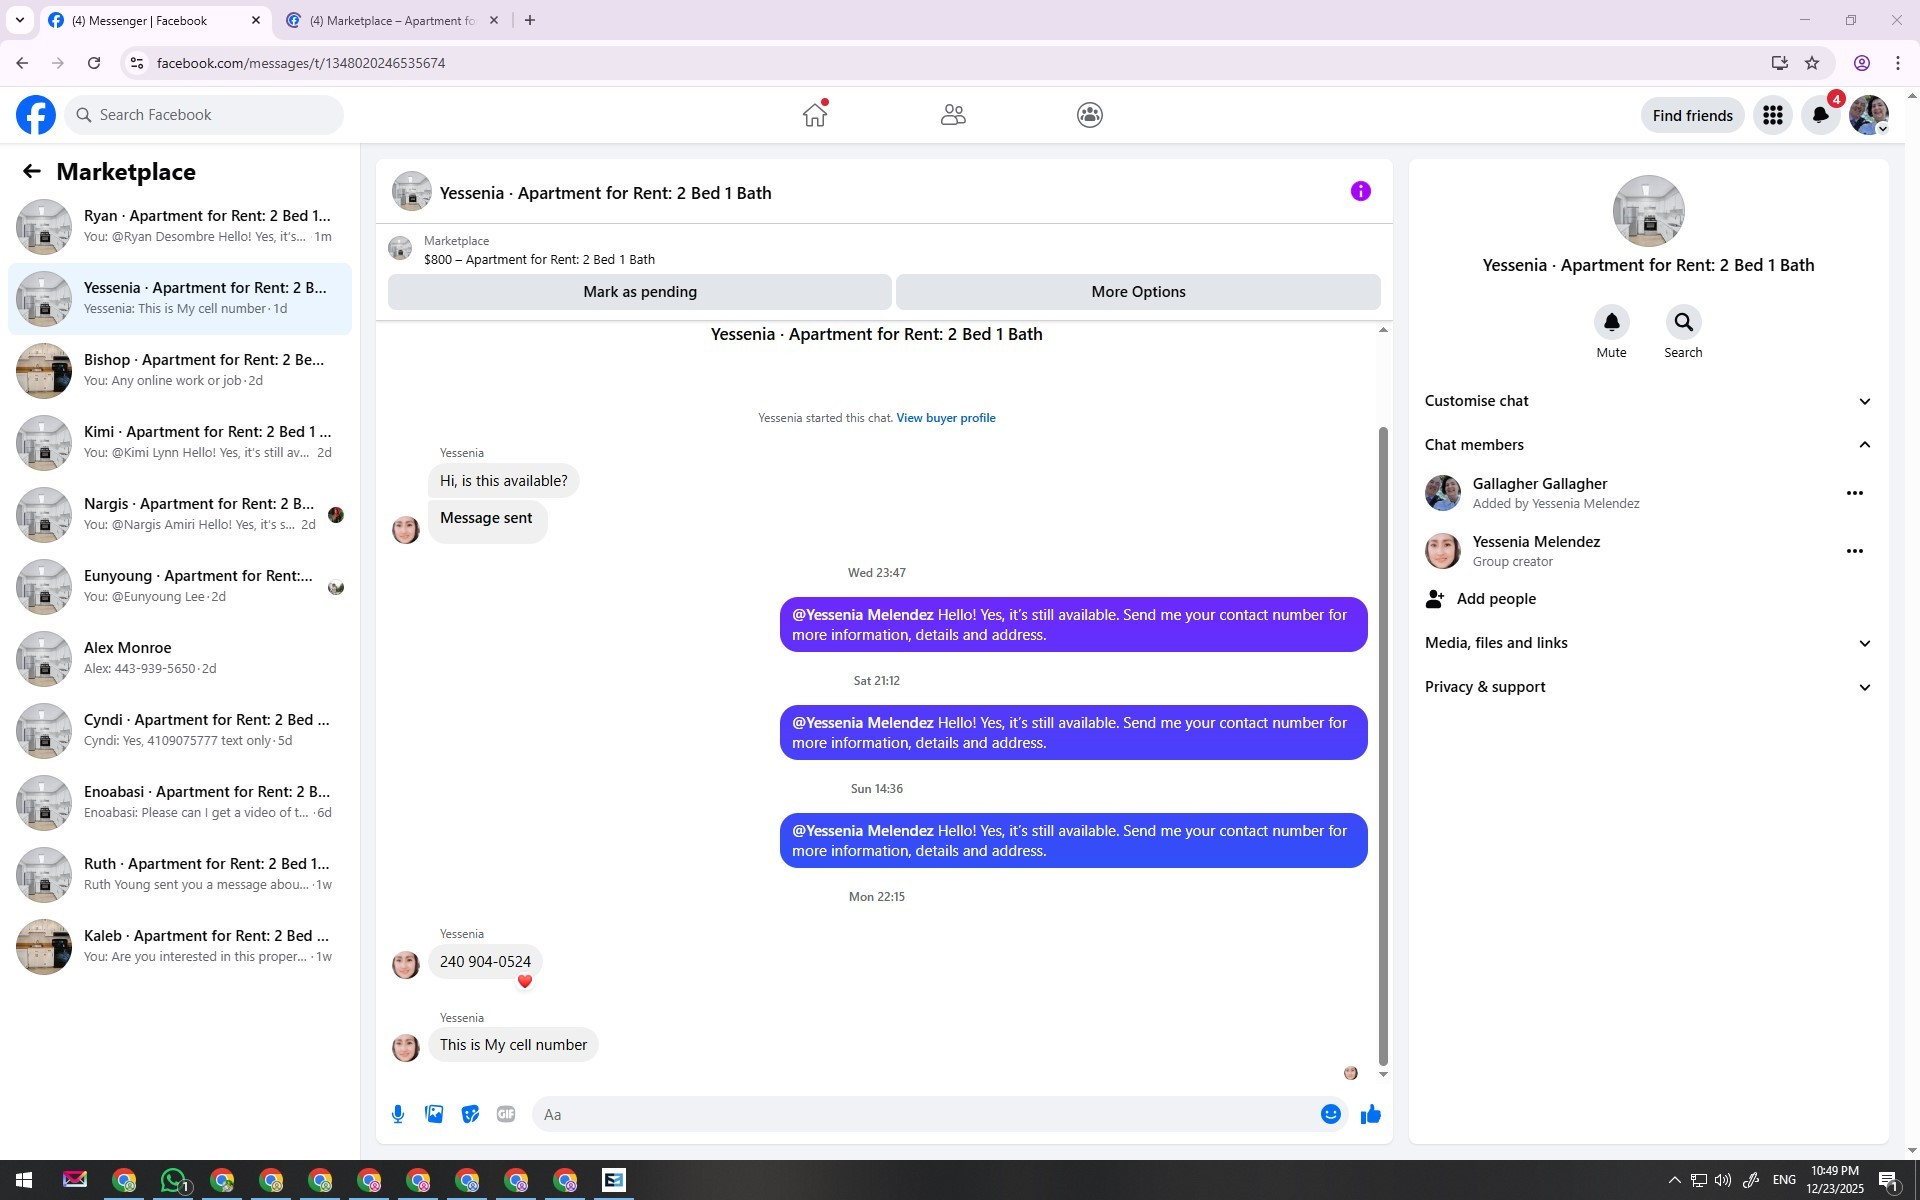Image resolution: width=1920 pixels, height=1200 pixels.
Task: Click the voice clip microphone icon
Action: (x=398, y=1114)
